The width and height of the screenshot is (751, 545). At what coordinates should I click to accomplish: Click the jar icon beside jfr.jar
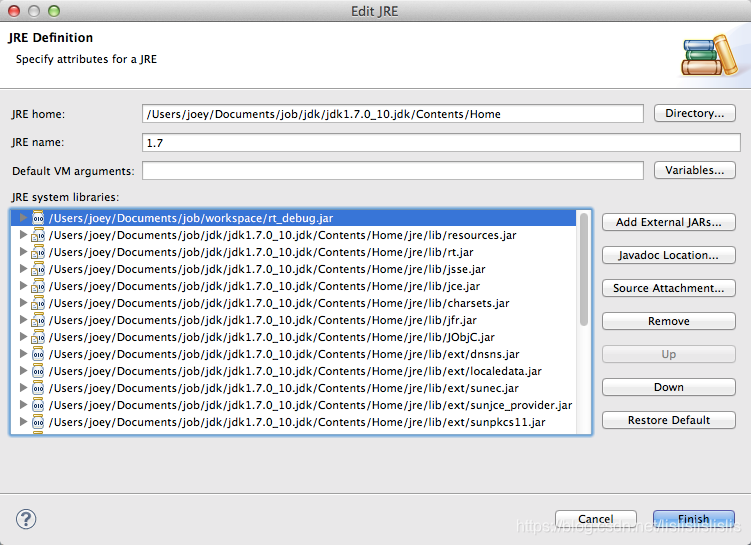(38, 320)
